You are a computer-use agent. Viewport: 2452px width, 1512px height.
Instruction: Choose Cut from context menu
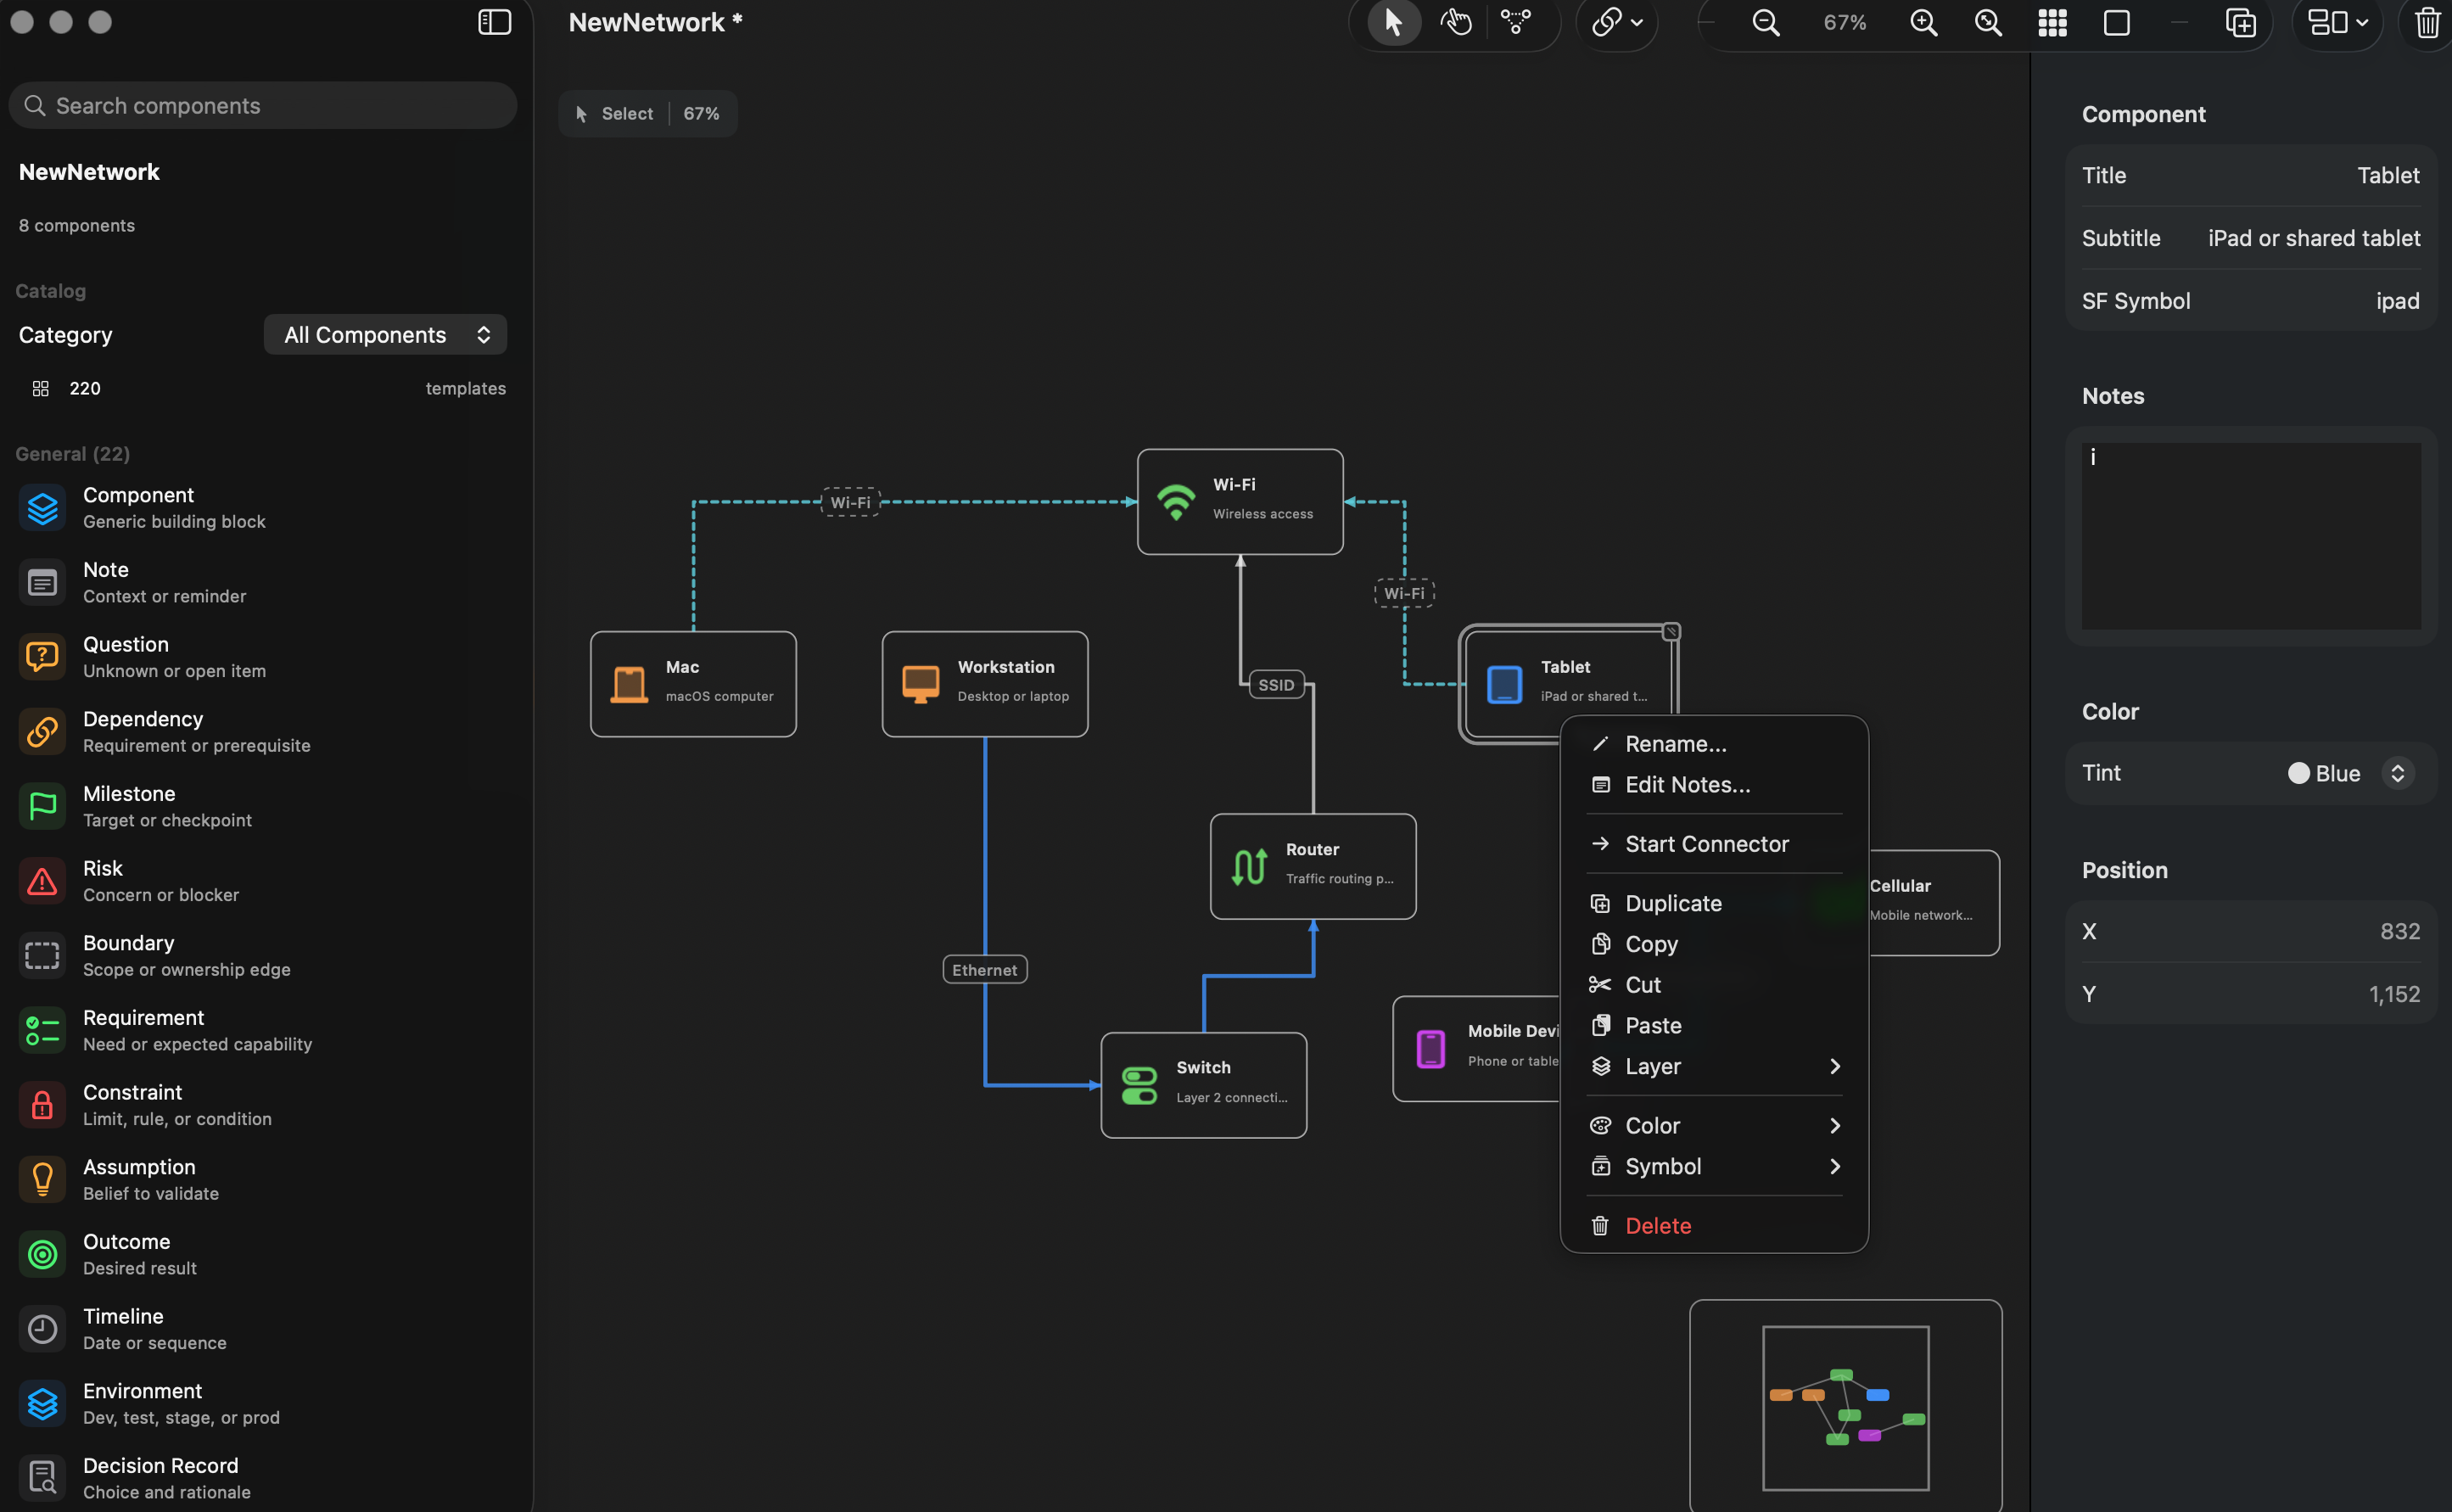[1714, 985]
